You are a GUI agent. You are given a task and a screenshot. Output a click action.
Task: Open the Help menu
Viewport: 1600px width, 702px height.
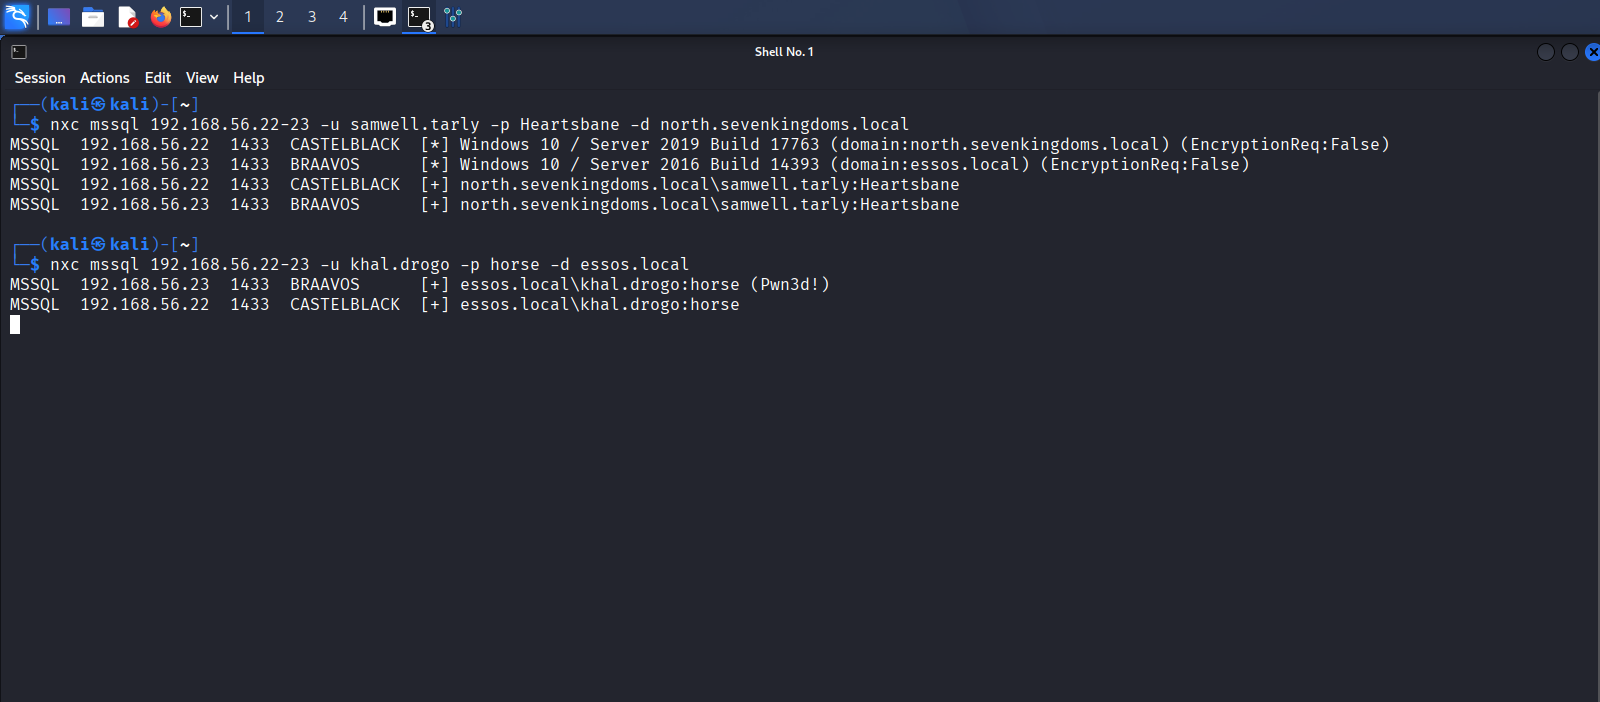(x=249, y=78)
